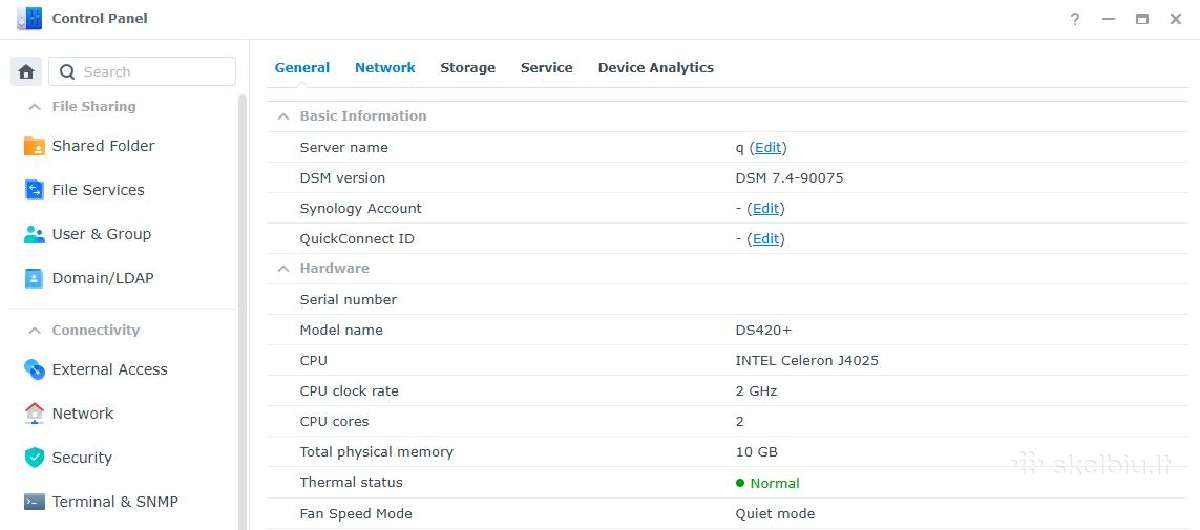Maximize the Control Panel window
Screen dimensions: 1200x530
coord(1142,19)
